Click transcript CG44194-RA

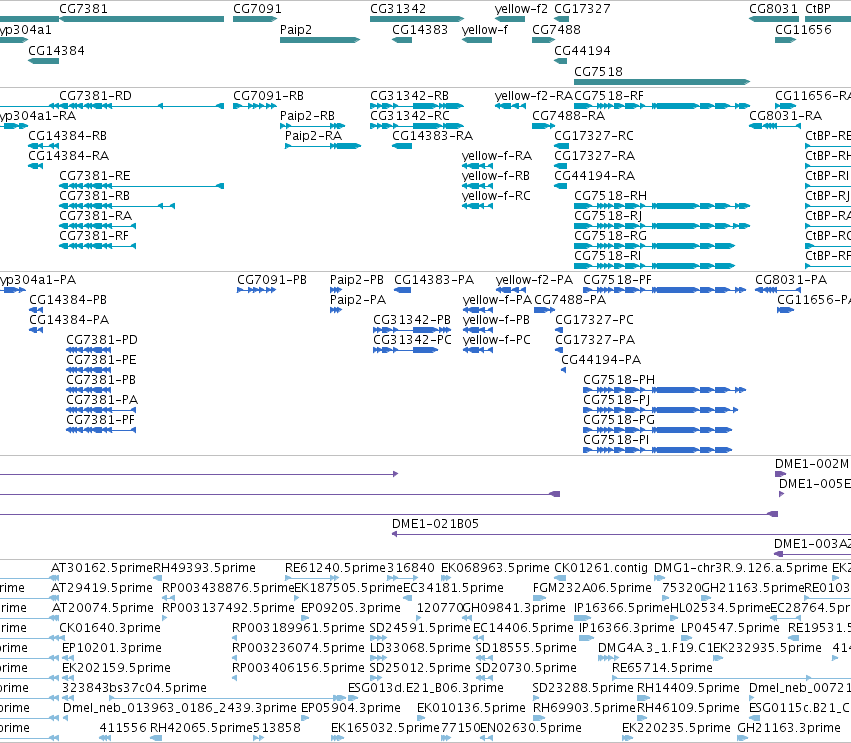[594, 176]
